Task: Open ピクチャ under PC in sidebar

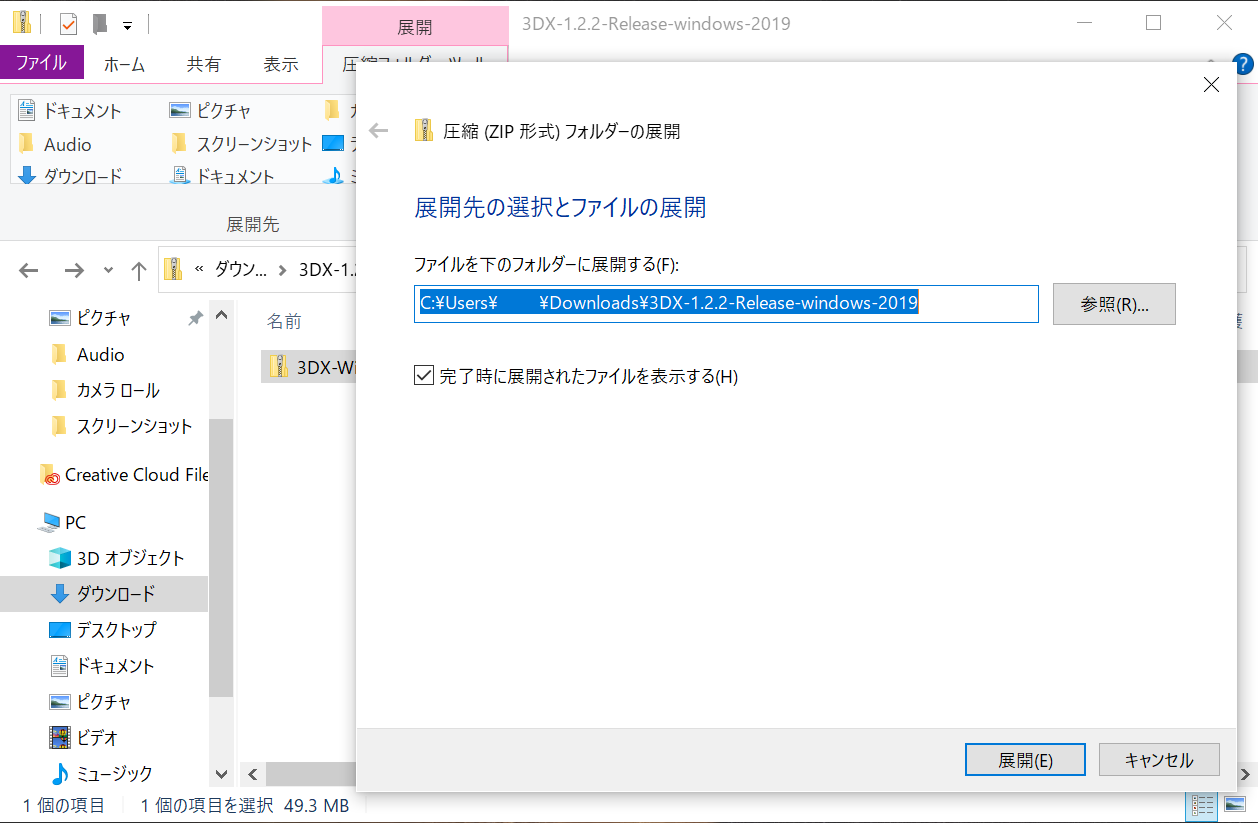Action: pos(90,702)
